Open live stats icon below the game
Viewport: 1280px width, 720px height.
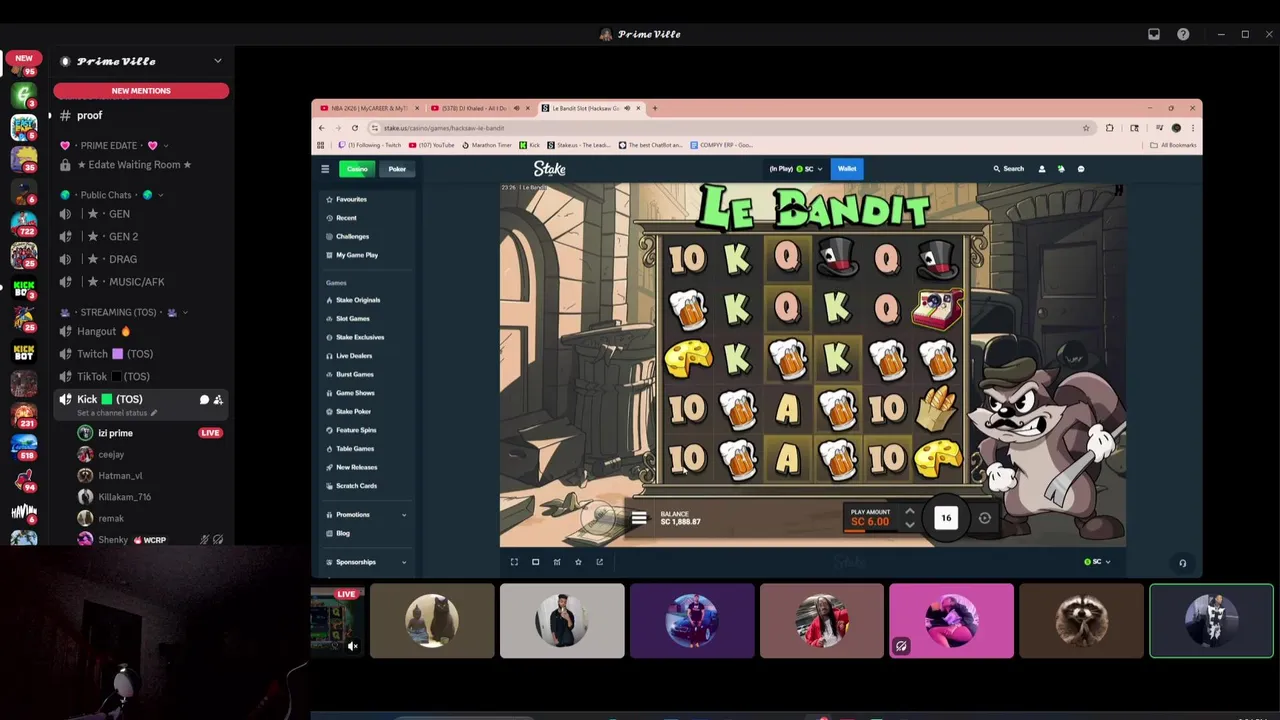557,562
